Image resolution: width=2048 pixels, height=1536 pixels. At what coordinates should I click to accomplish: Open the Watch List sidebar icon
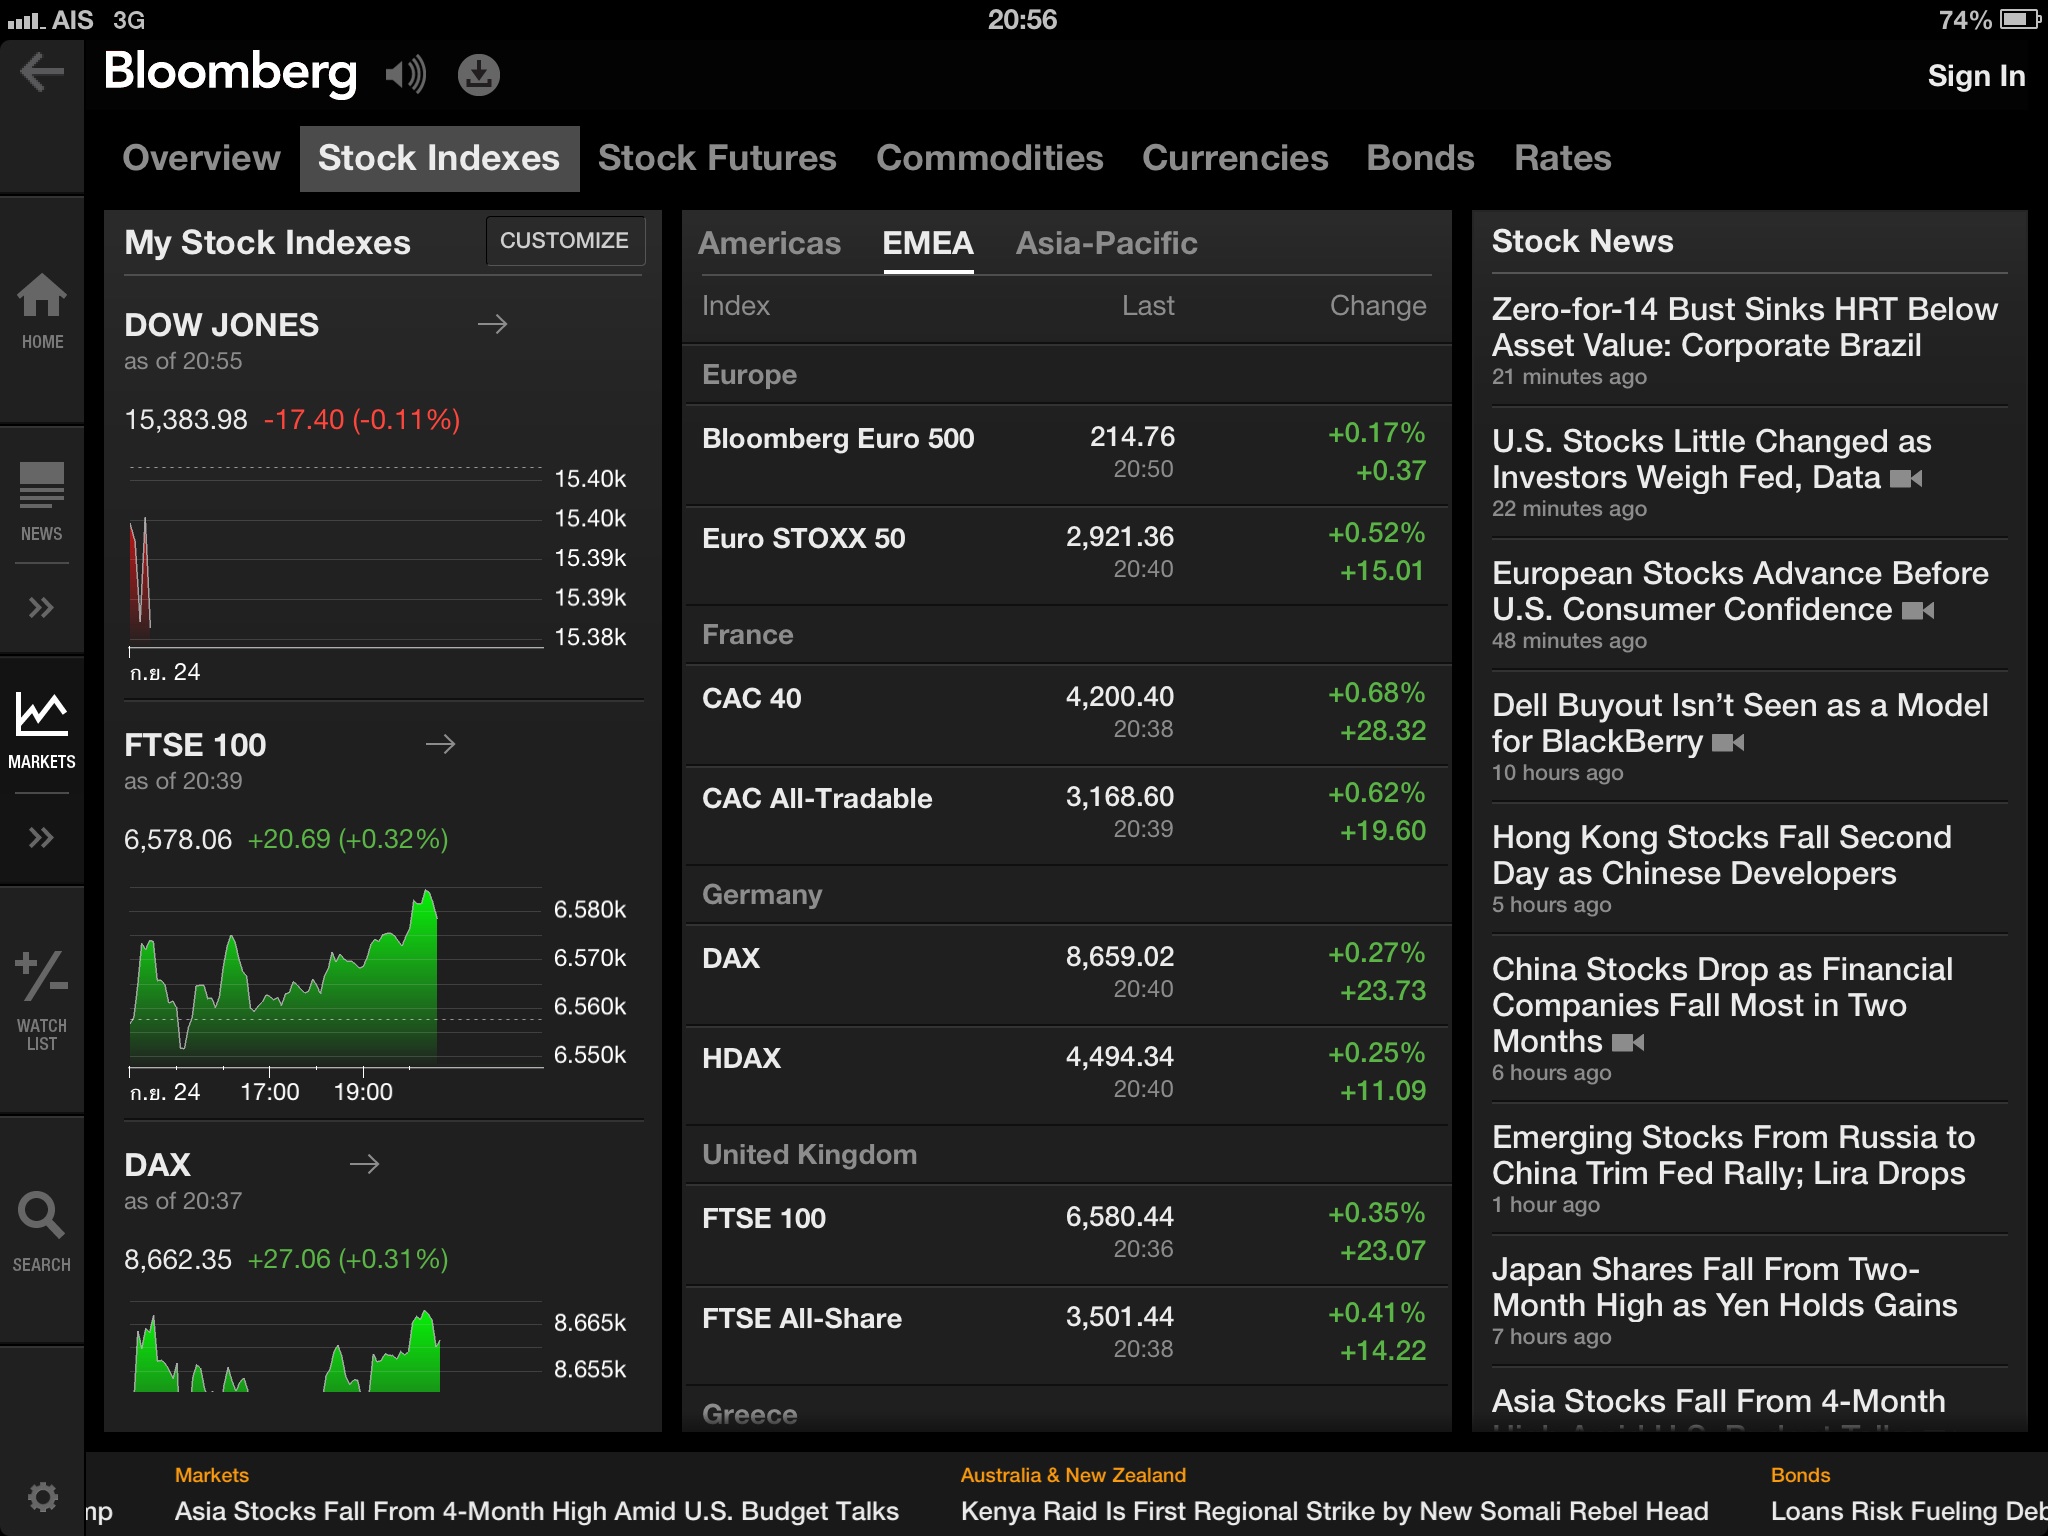click(42, 1000)
